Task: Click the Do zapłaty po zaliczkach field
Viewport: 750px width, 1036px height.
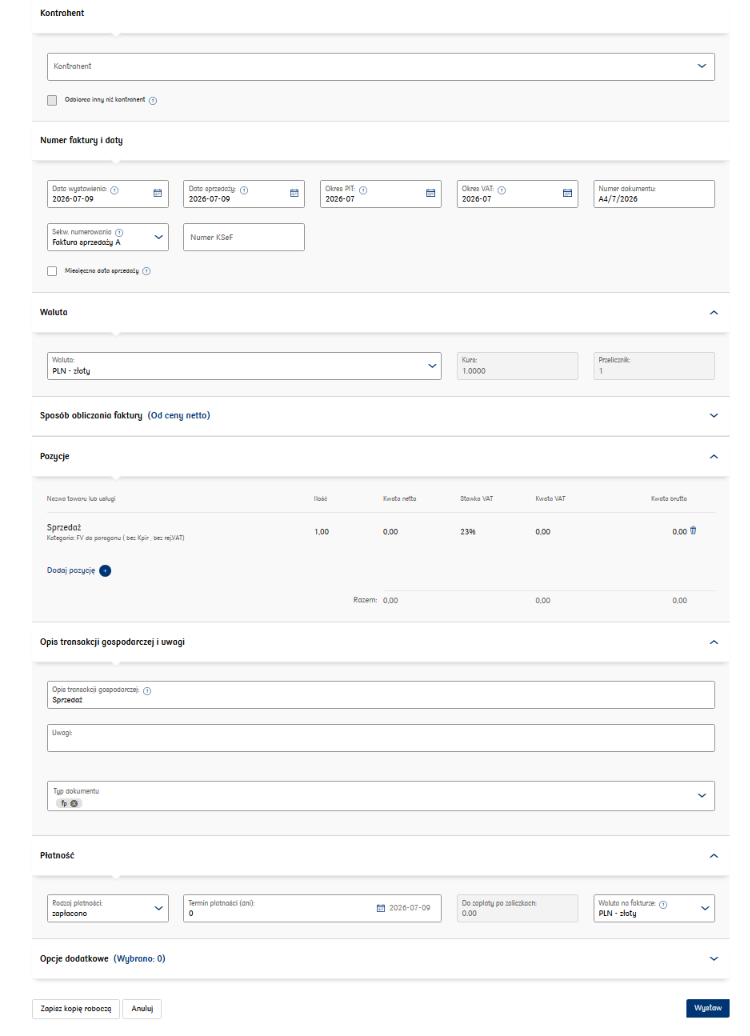Action: 517,908
